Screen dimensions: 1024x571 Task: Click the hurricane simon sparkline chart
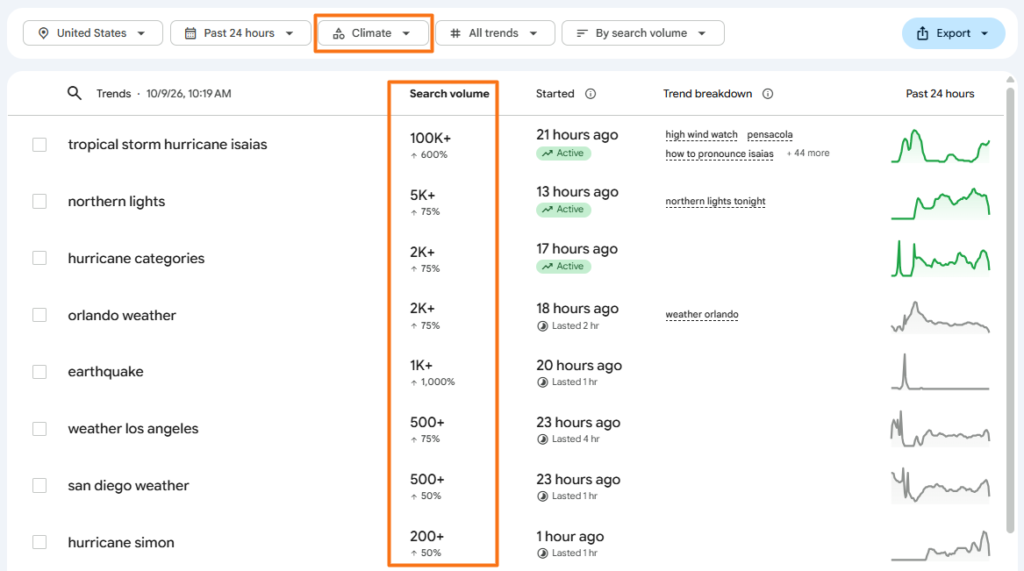[940, 546]
